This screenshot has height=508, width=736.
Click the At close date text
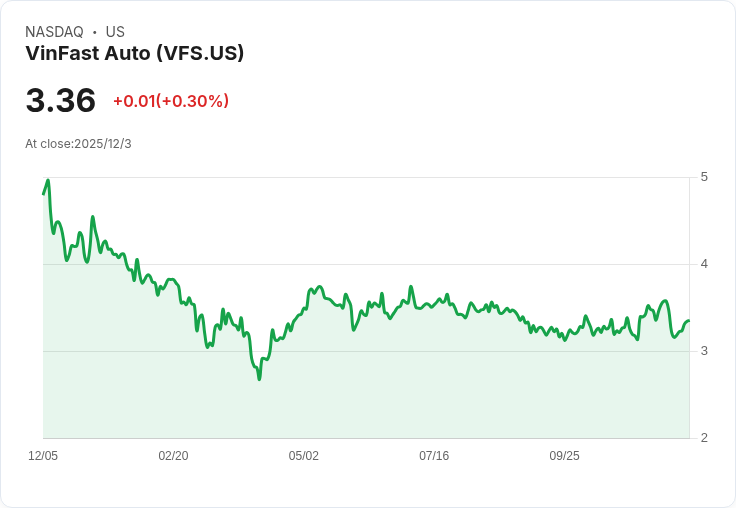tap(78, 144)
